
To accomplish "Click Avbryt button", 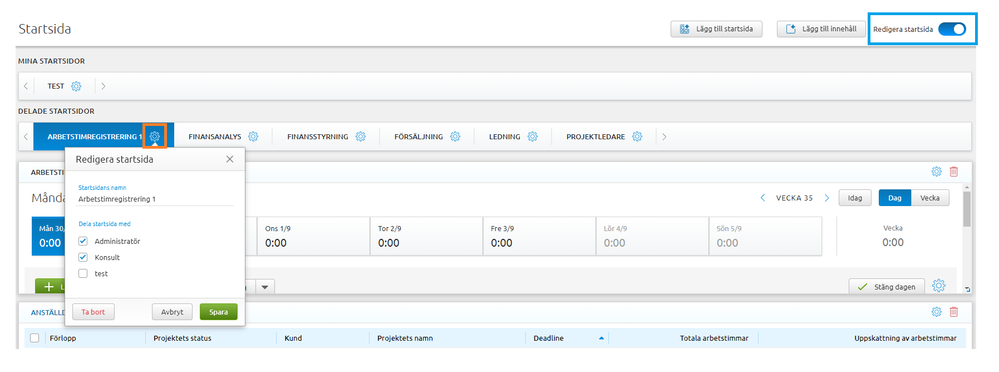I will 172,312.
